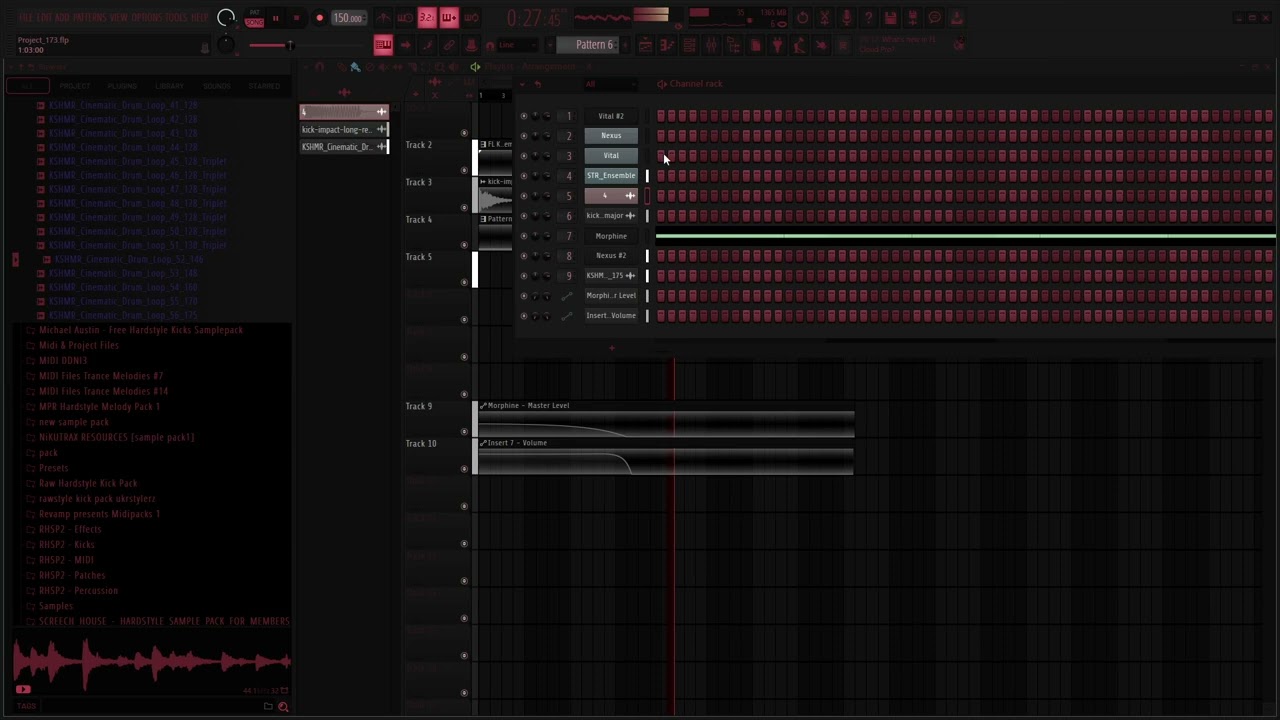This screenshot has height=720, width=1280.
Task: Open the undo history icon
Action: [802, 18]
